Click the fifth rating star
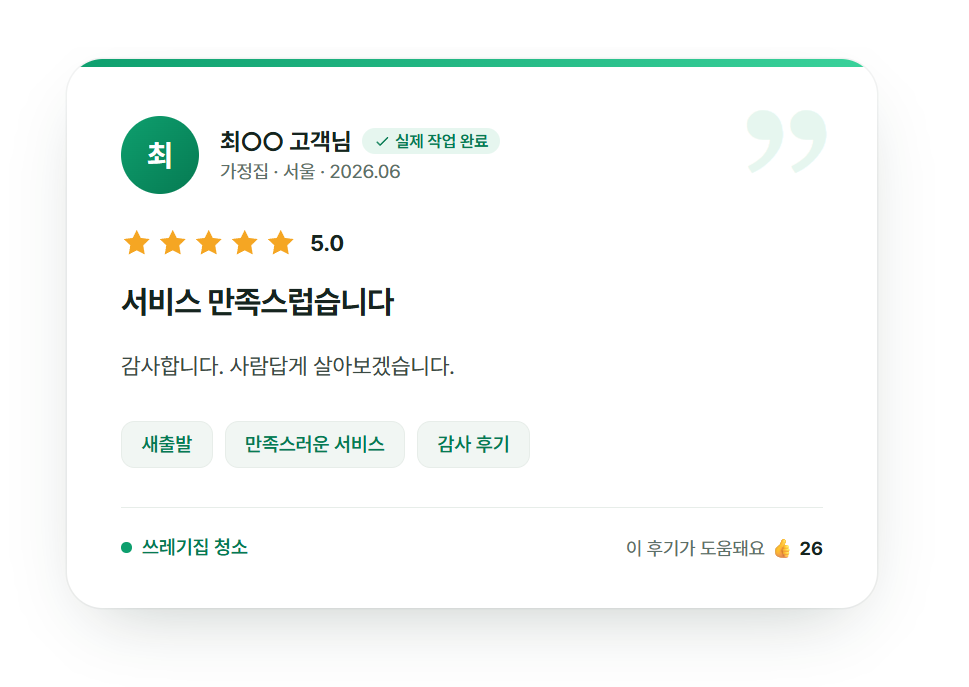Image resolution: width=969 pixels, height=687 pixels. coord(281,242)
